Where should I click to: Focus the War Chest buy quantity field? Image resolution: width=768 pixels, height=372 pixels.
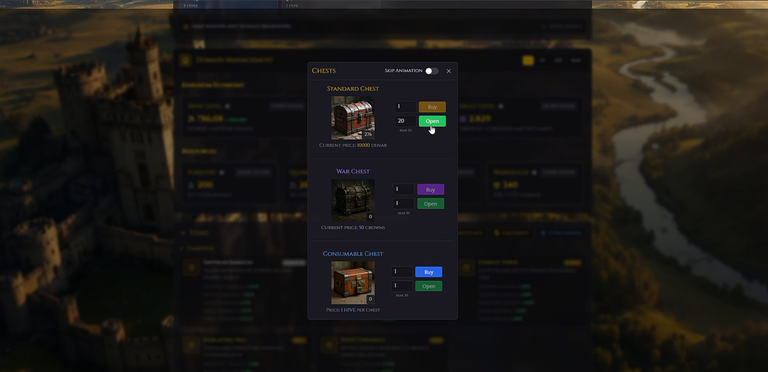click(x=404, y=189)
